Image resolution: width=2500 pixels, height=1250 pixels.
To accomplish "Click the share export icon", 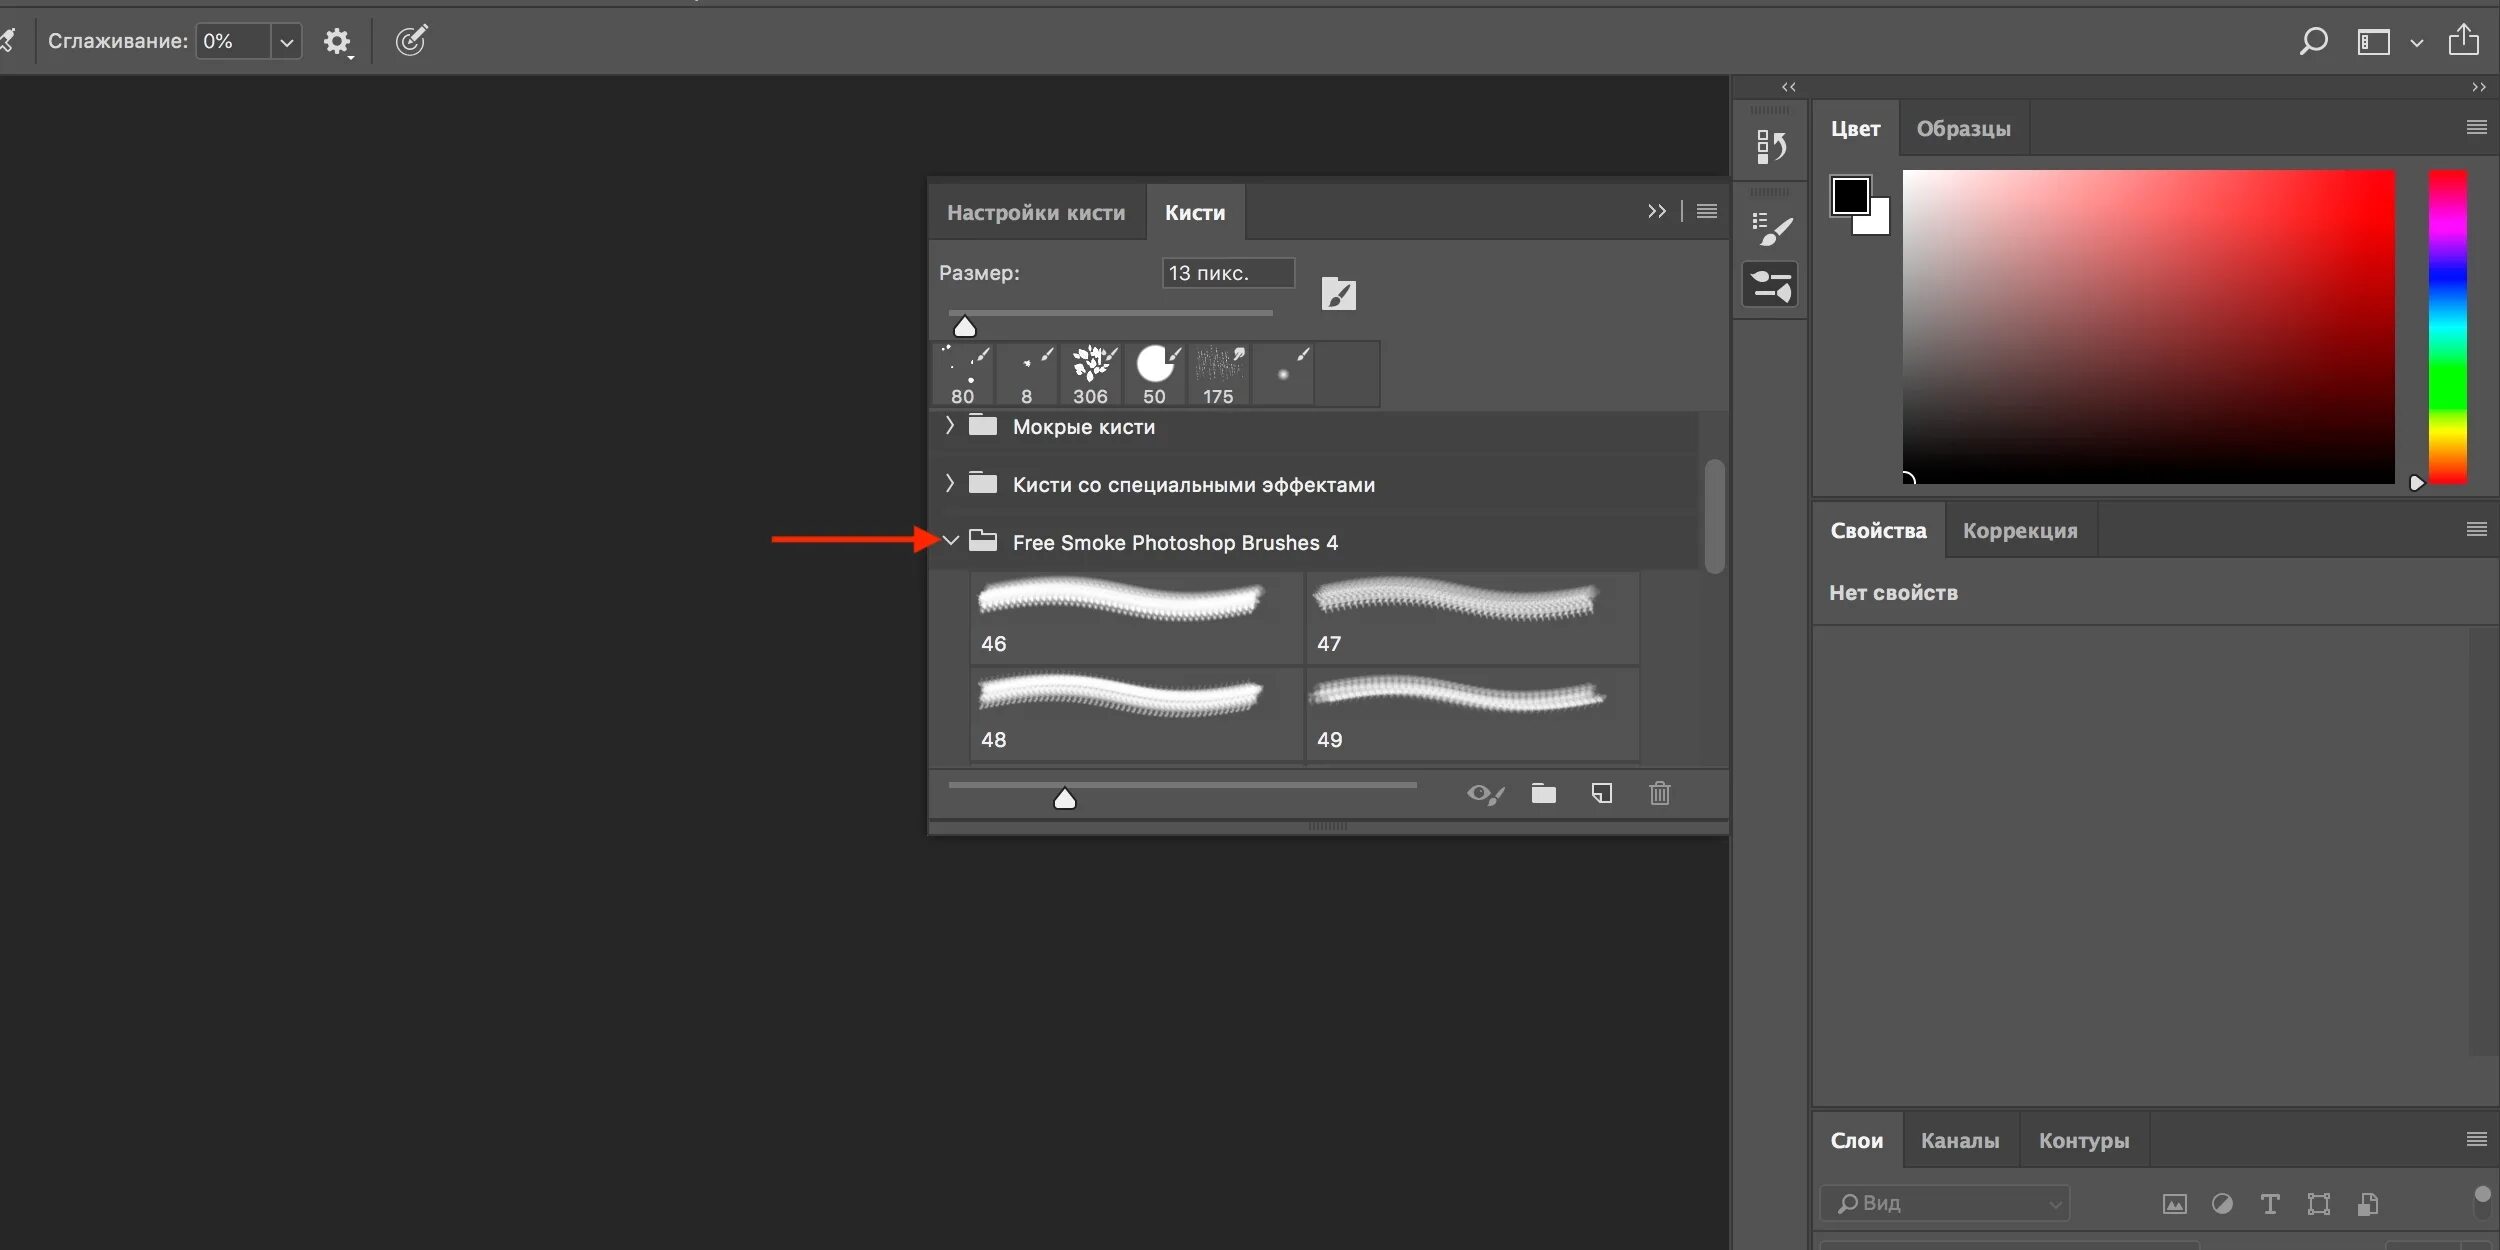I will point(2463,40).
